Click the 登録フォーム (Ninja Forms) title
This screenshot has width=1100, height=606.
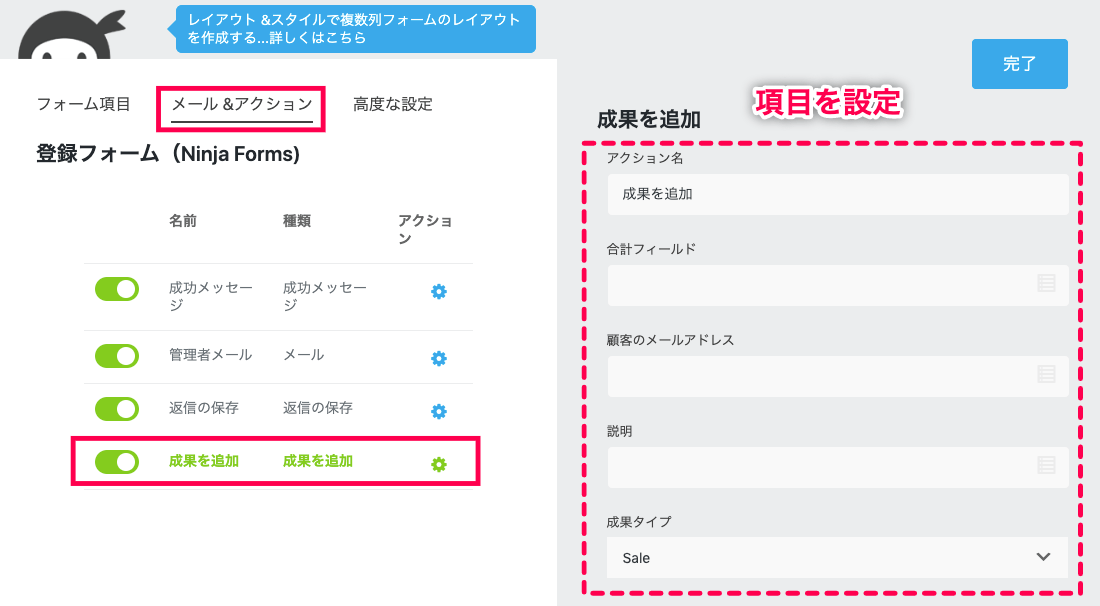pos(168,154)
